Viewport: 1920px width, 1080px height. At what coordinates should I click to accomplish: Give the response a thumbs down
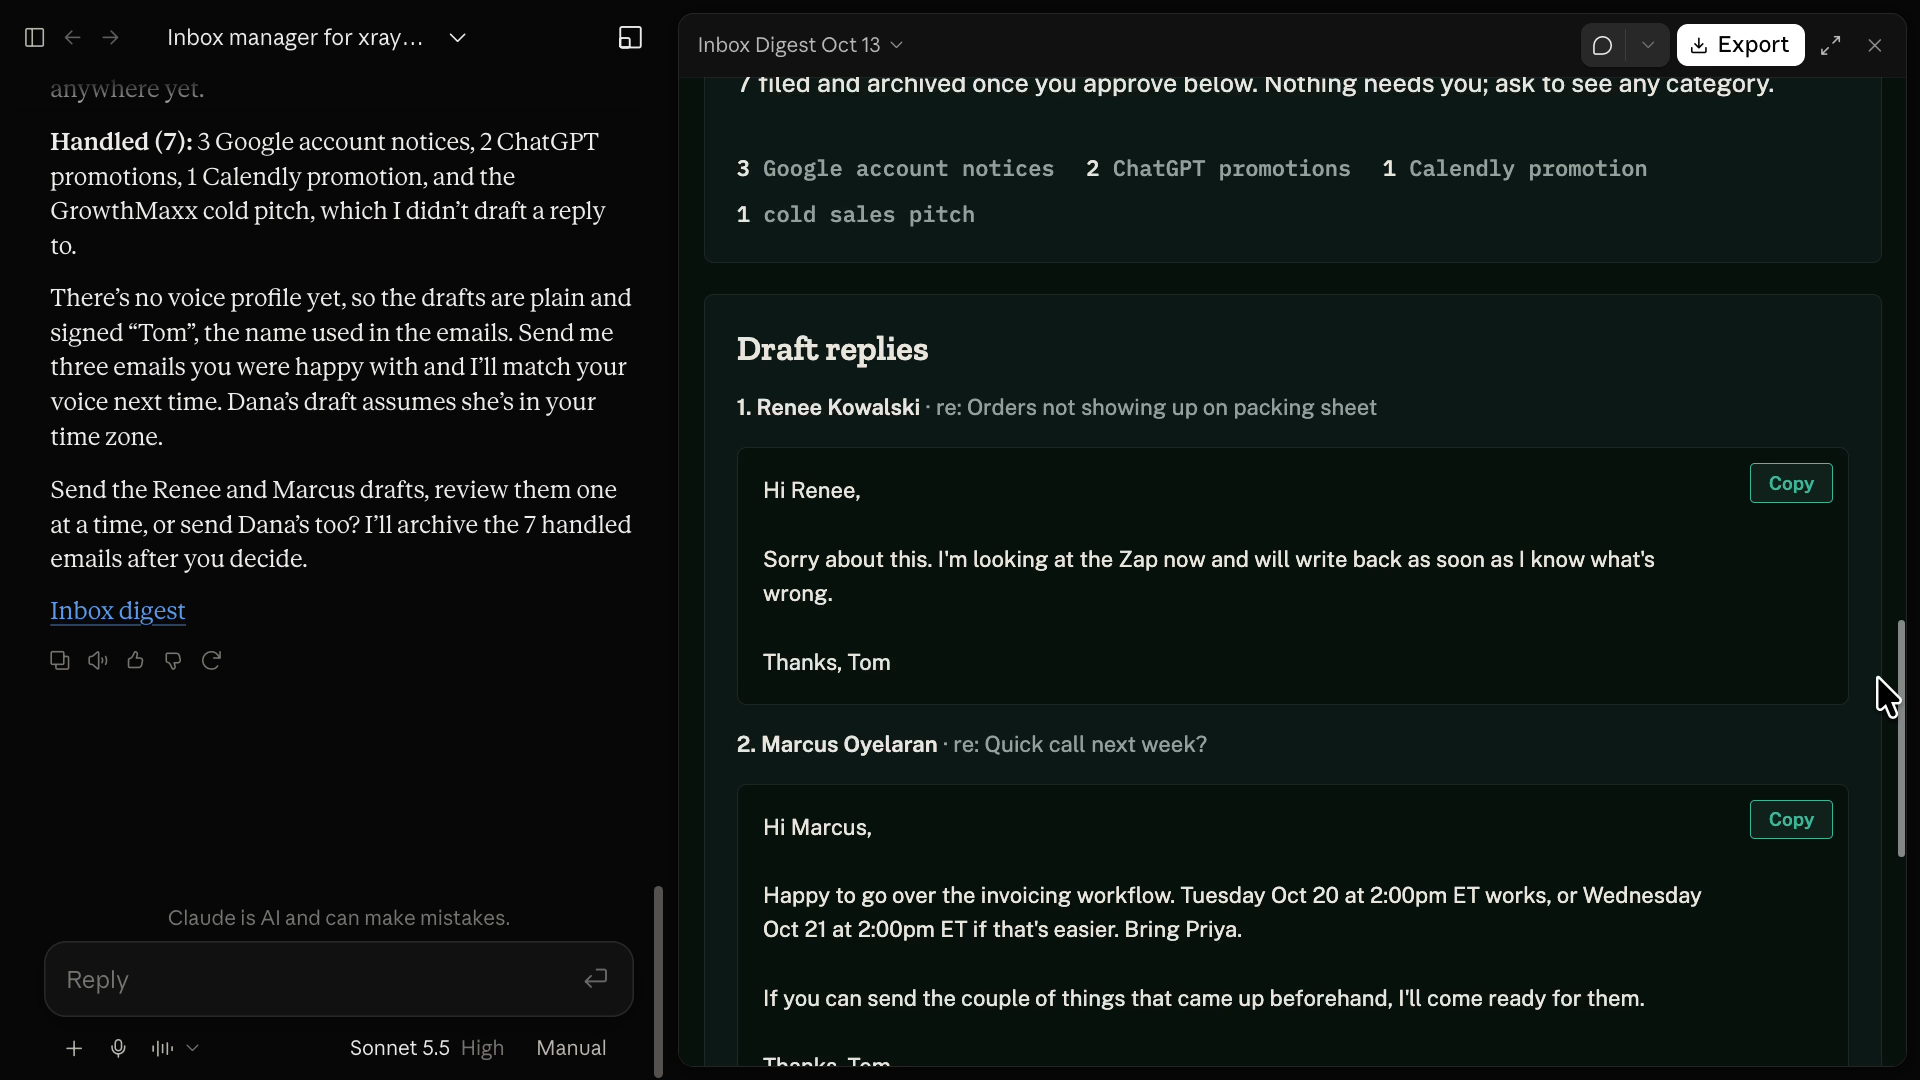click(x=173, y=660)
